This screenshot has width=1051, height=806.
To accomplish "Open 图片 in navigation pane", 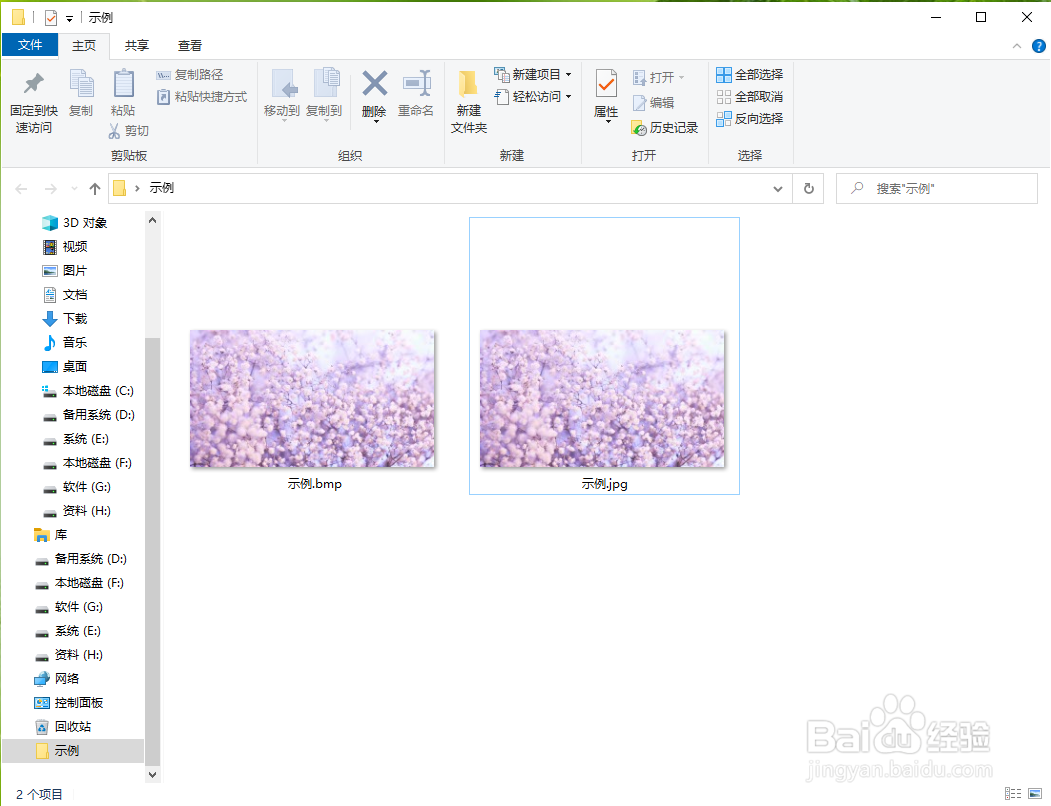I will pos(65,271).
